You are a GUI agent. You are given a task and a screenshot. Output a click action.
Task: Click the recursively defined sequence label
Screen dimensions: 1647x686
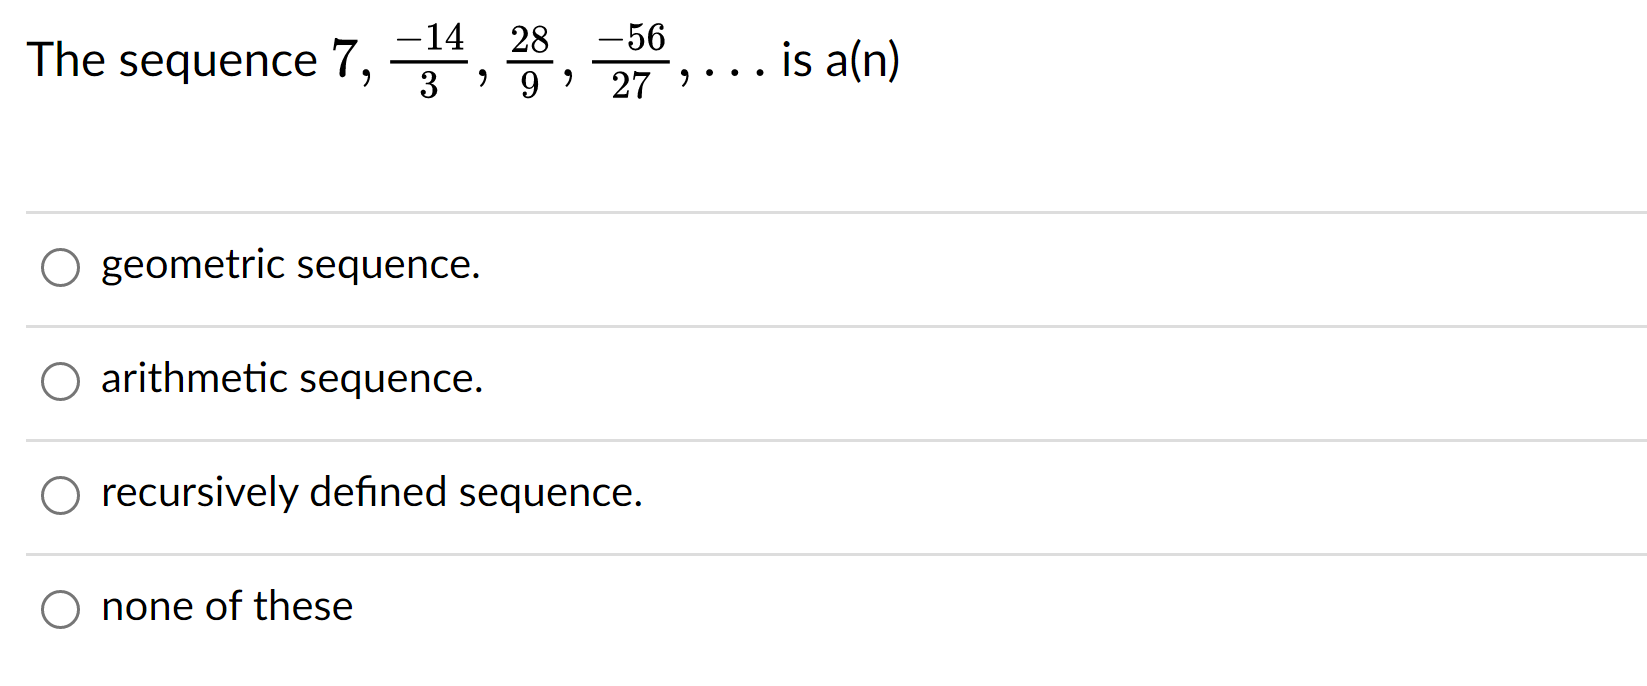coord(371,493)
